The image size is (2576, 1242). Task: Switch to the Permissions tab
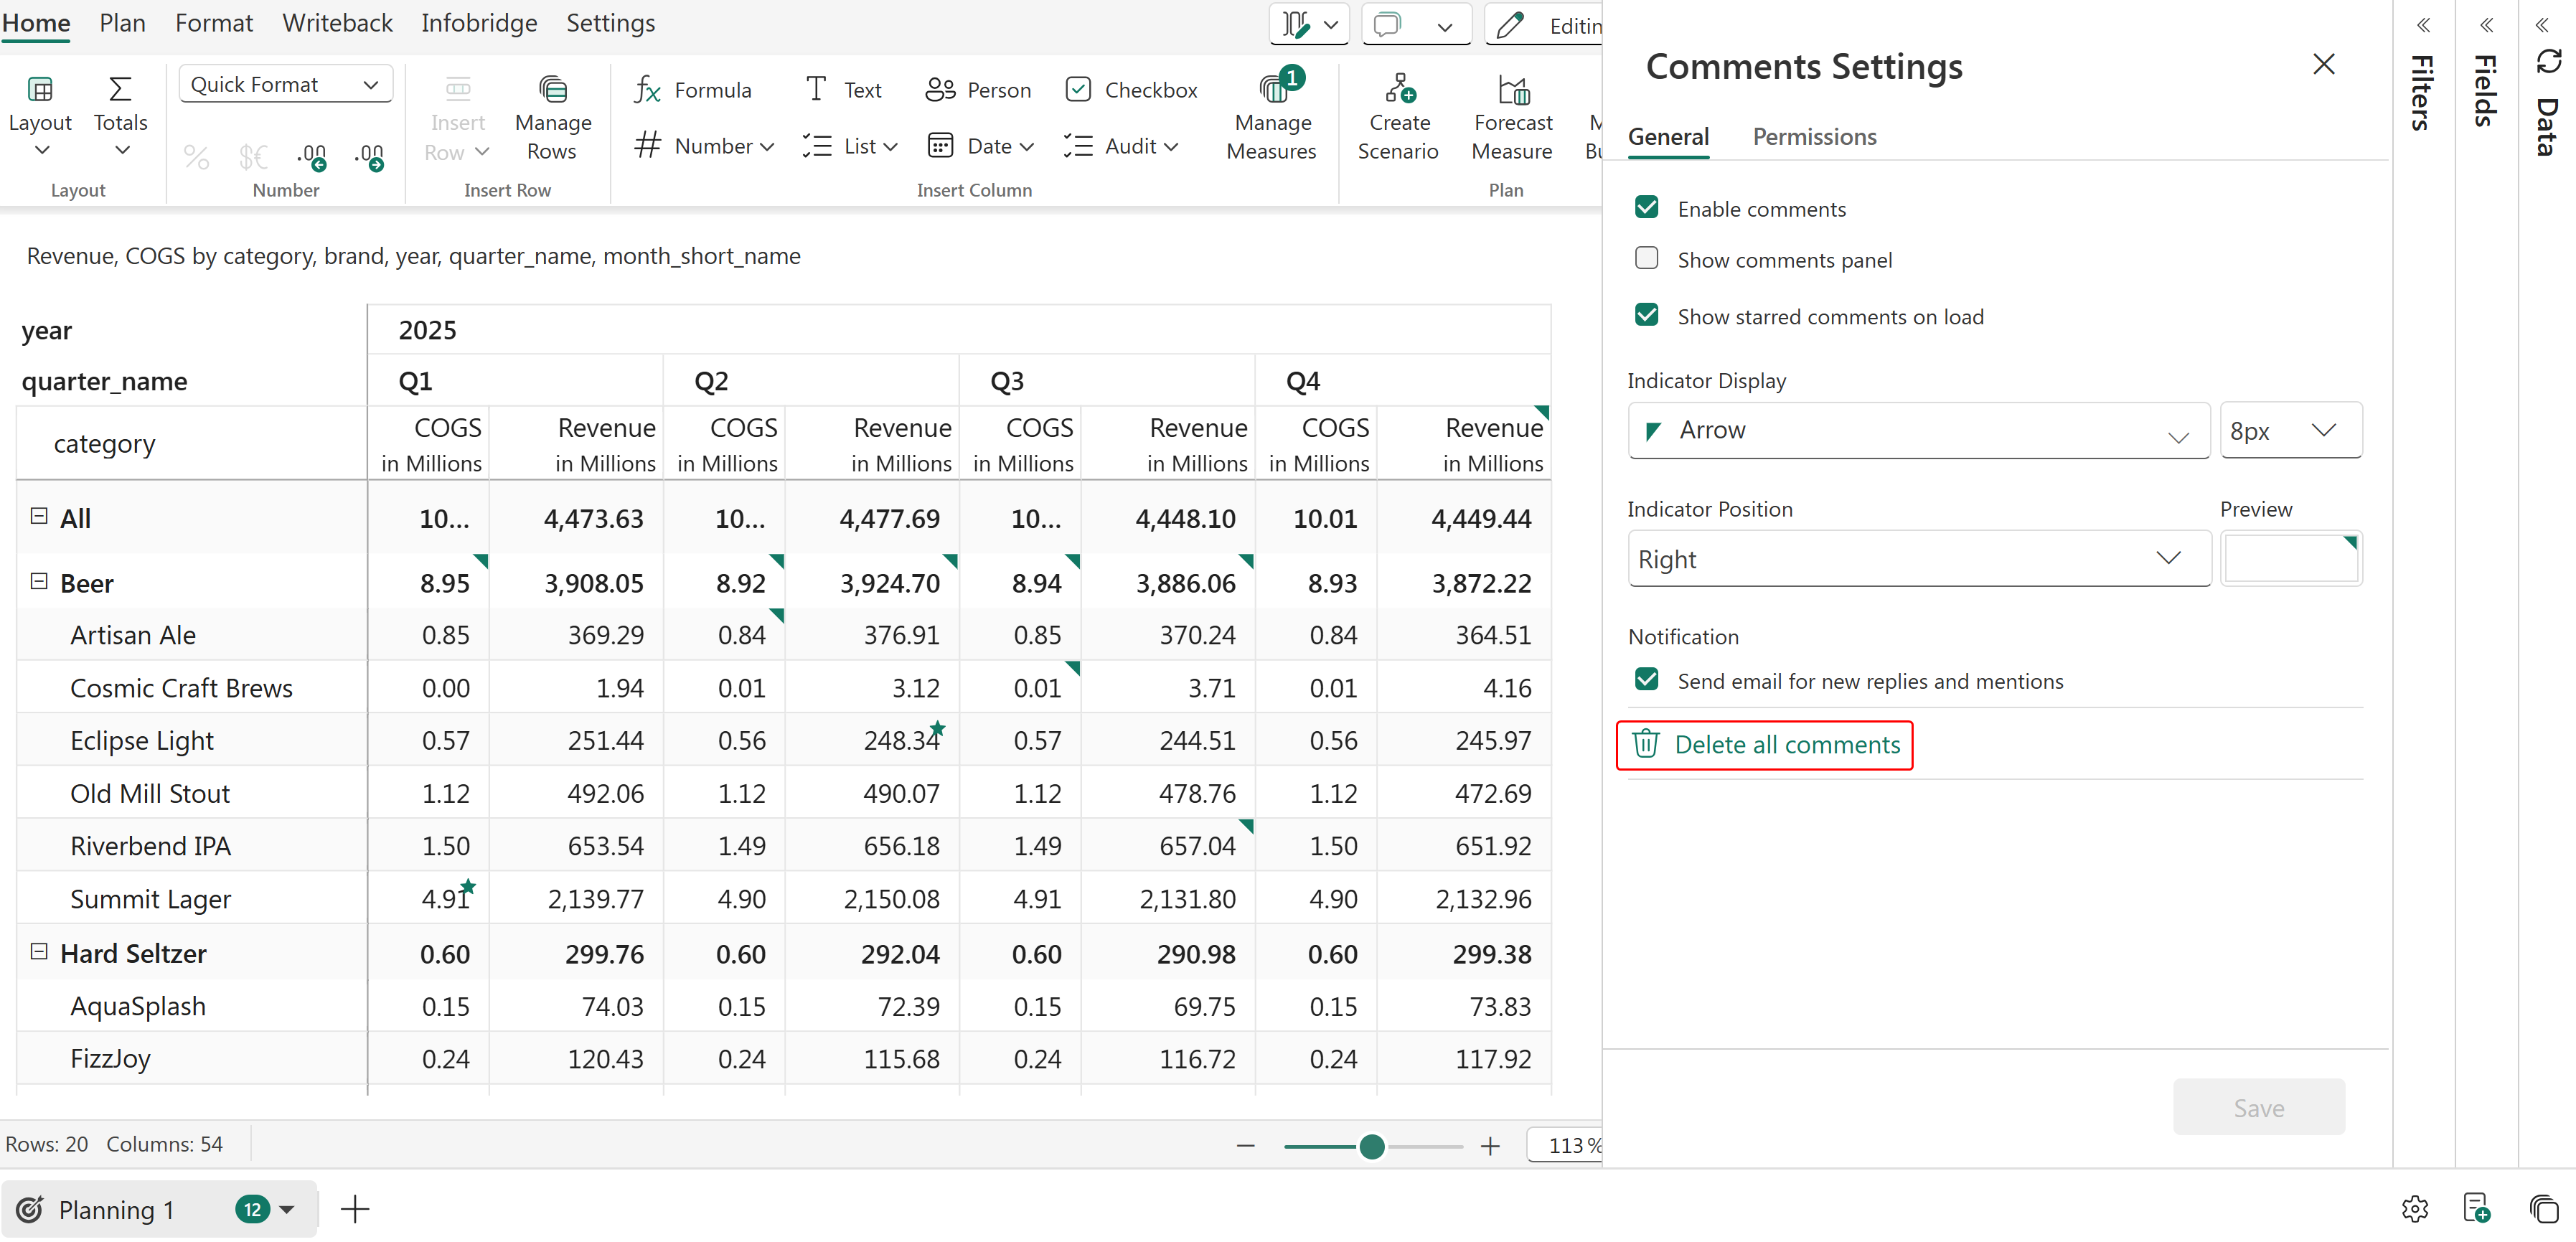pos(1813,137)
